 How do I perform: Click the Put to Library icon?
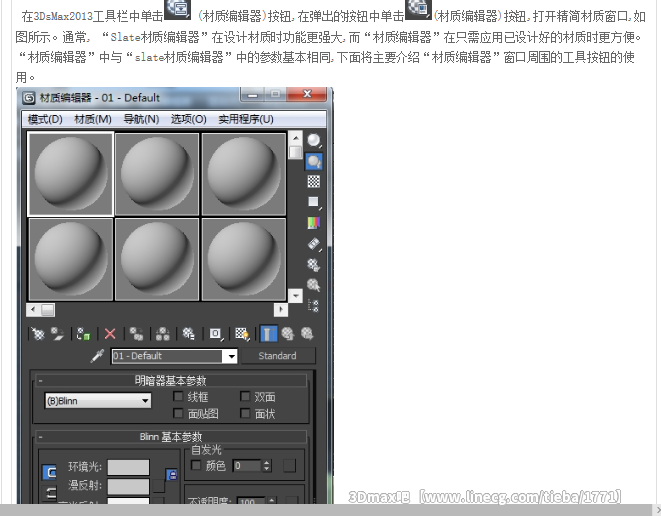(x=188, y=334)
